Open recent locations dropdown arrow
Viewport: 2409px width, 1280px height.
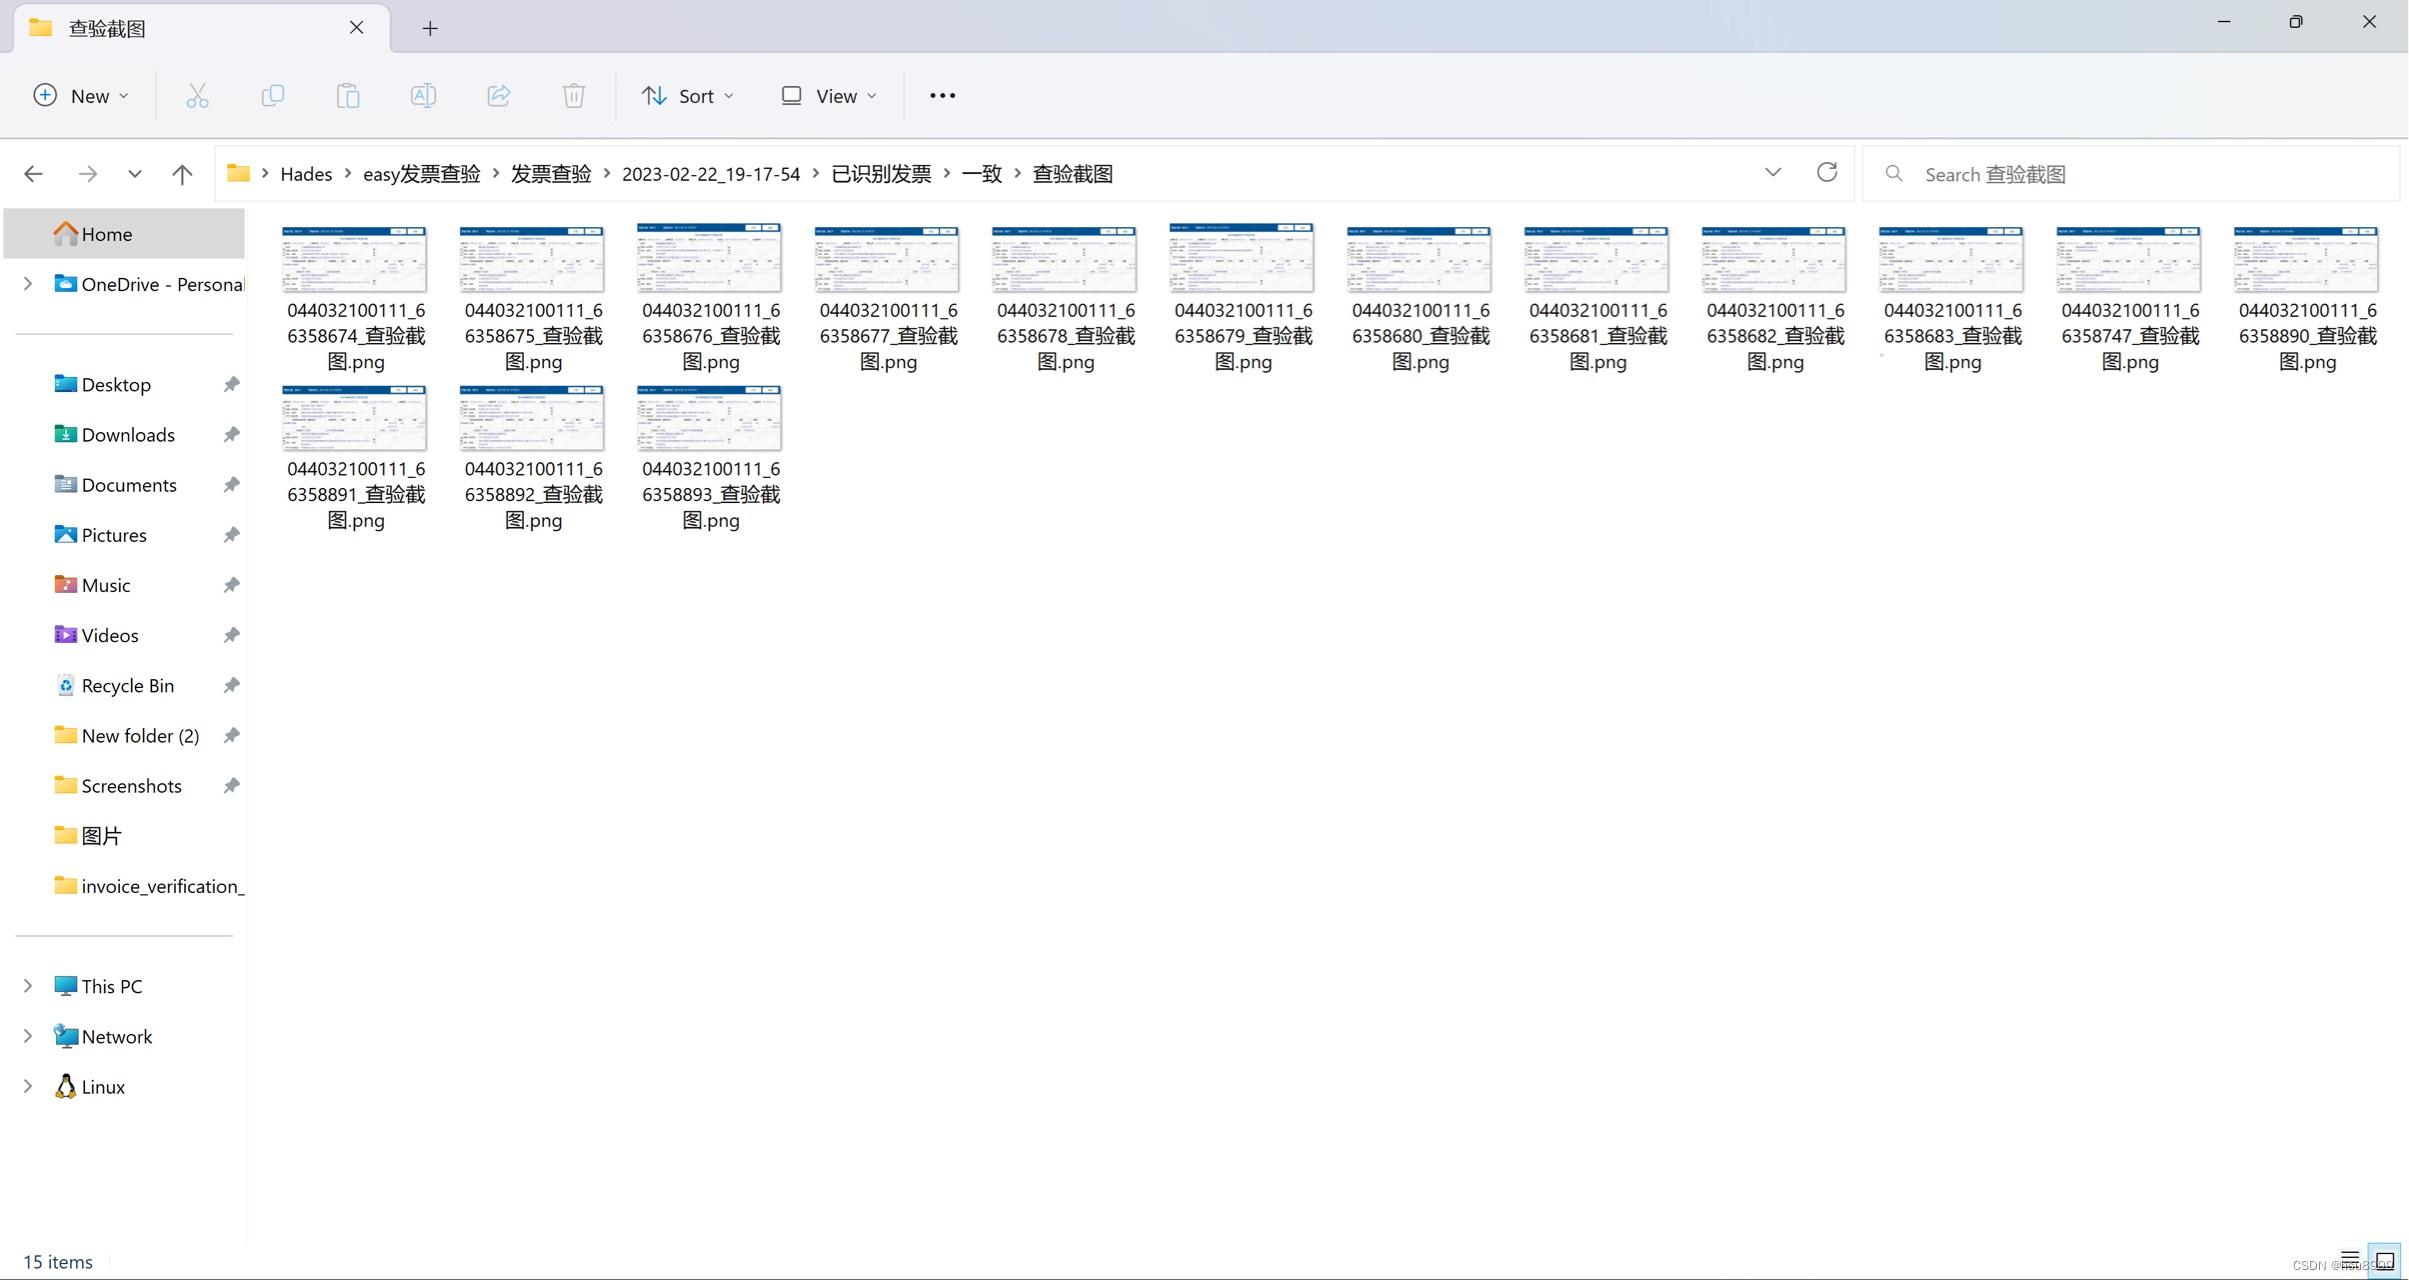[x=135, y=174]
